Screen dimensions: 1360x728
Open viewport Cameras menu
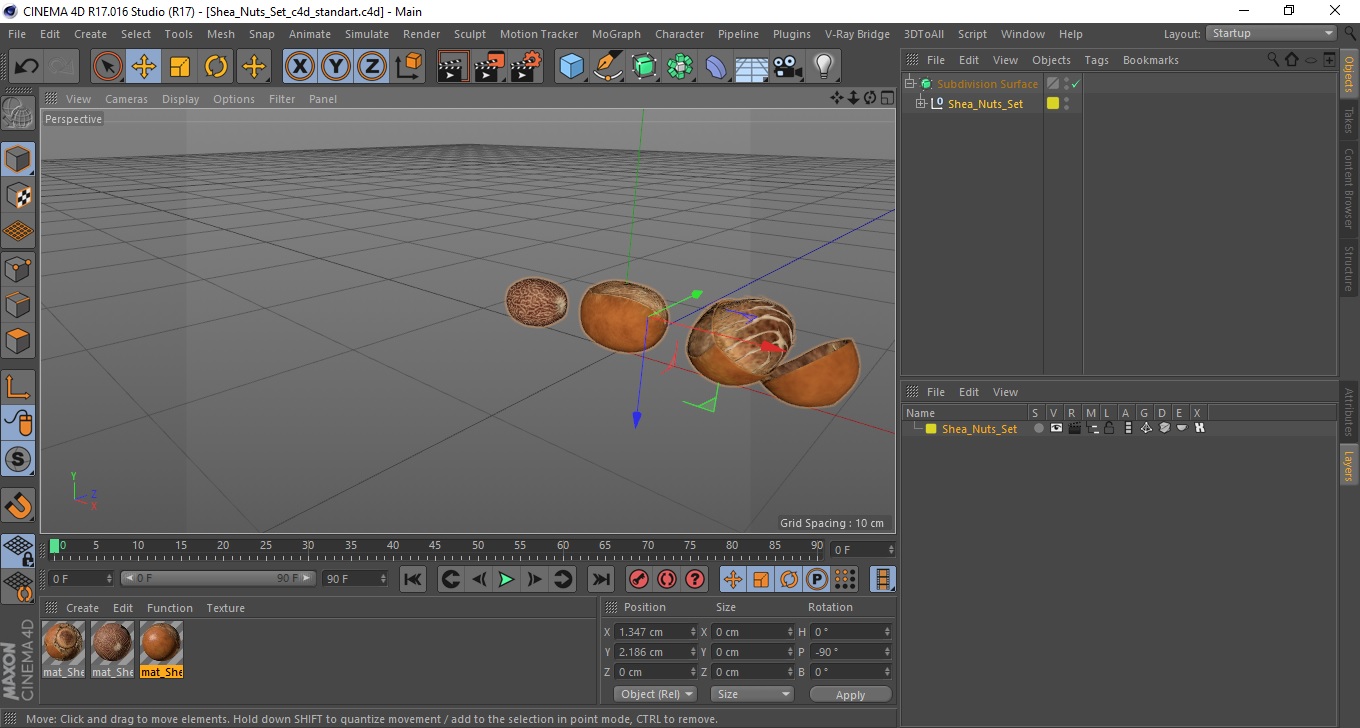126,99
